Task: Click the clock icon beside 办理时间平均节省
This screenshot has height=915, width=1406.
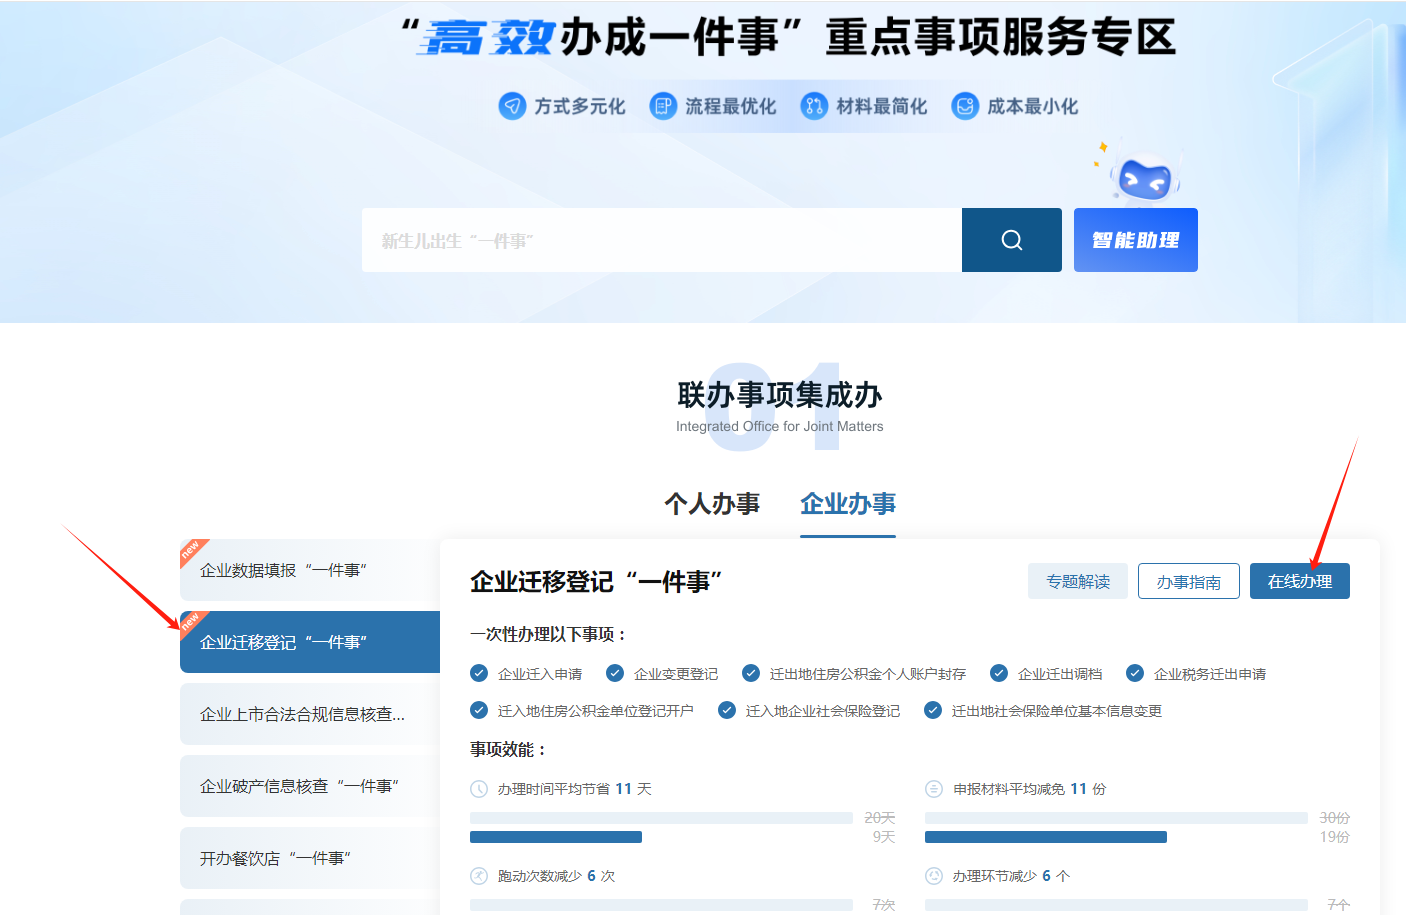Action: coord(479,789)
